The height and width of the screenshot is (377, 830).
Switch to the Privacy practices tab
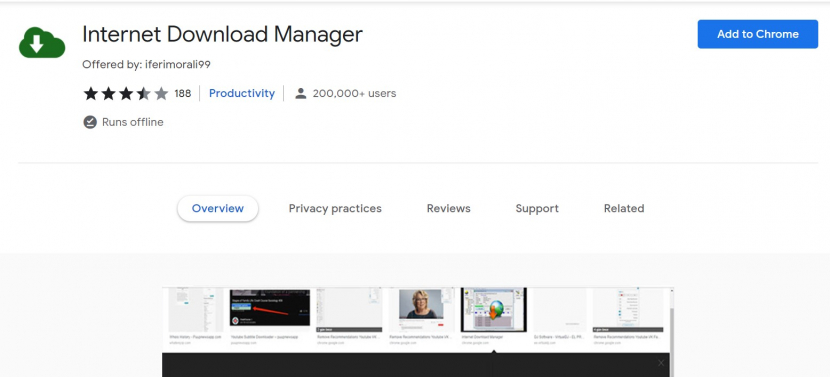coord(335,209)
